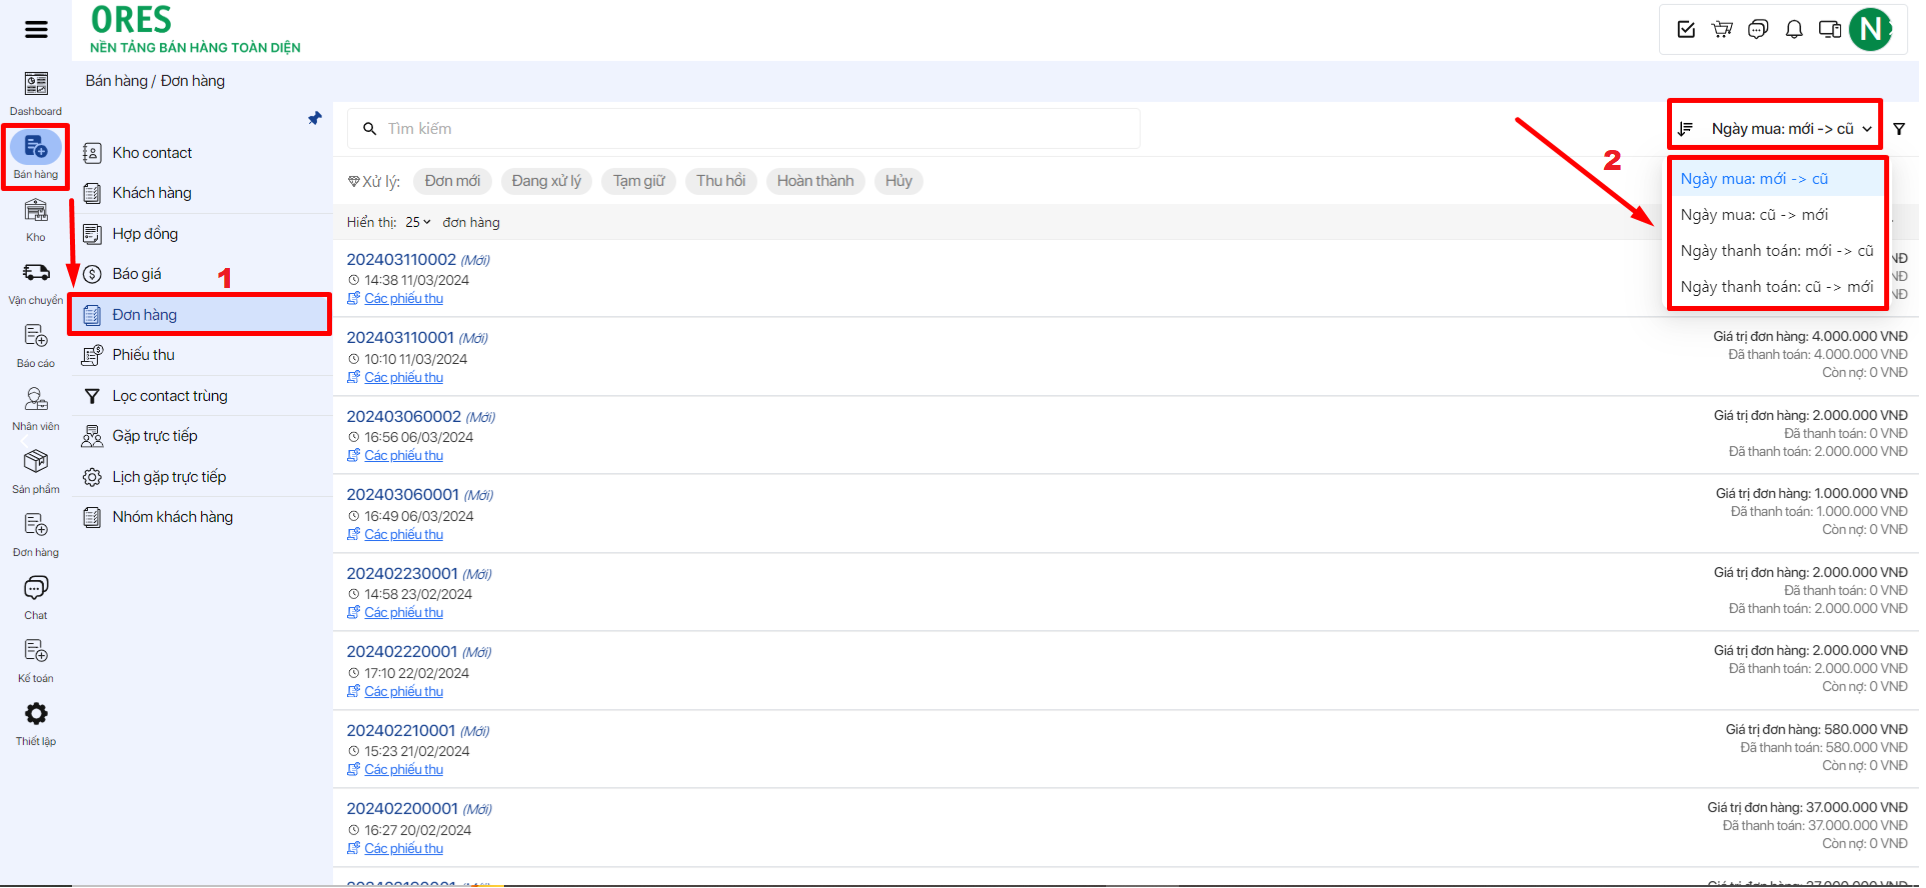Expand the sort dropdown Ngày mua
This screenshot has height=888, width=1926.
(1775, 129)
